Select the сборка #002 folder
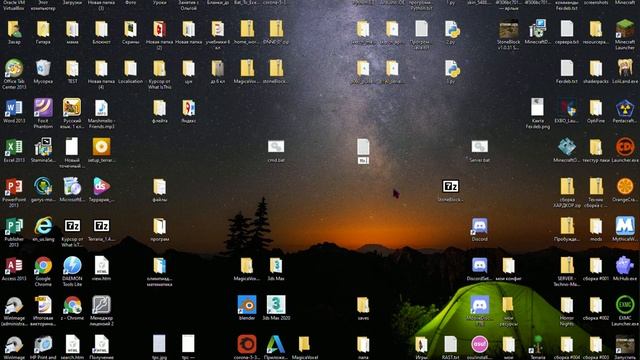Image resolution: width=640 pixels, height=360 pixels. coord(596,305)
